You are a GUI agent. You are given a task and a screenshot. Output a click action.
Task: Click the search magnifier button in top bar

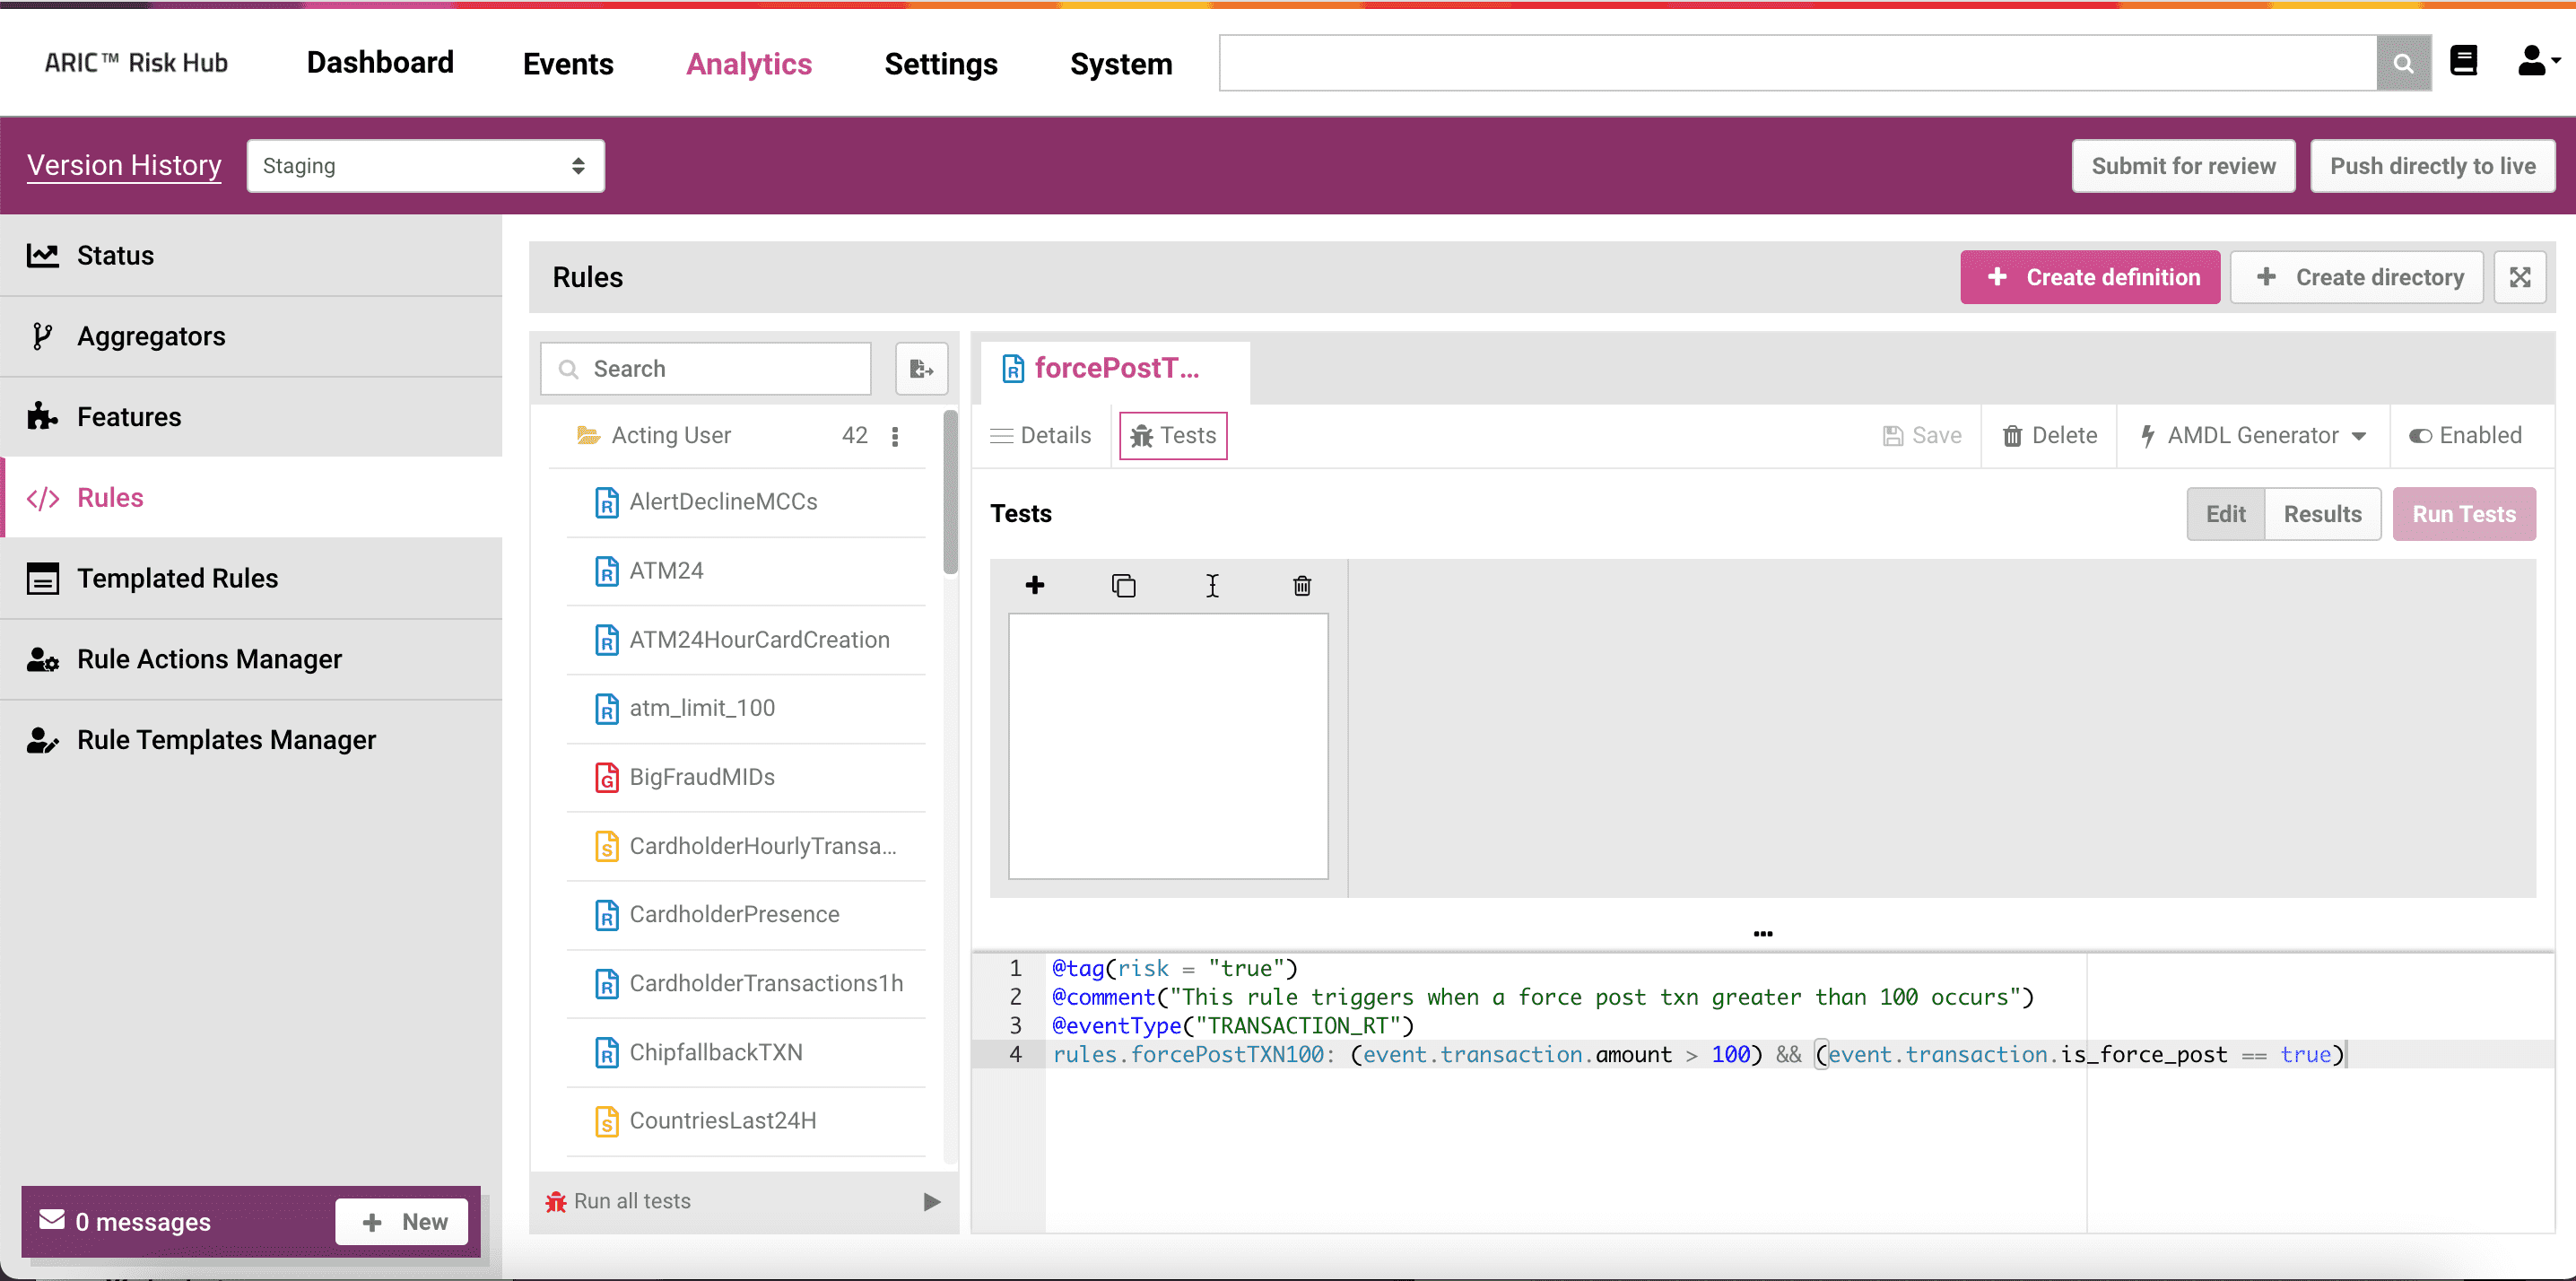pyautogui.click(x=2403, y=63)
